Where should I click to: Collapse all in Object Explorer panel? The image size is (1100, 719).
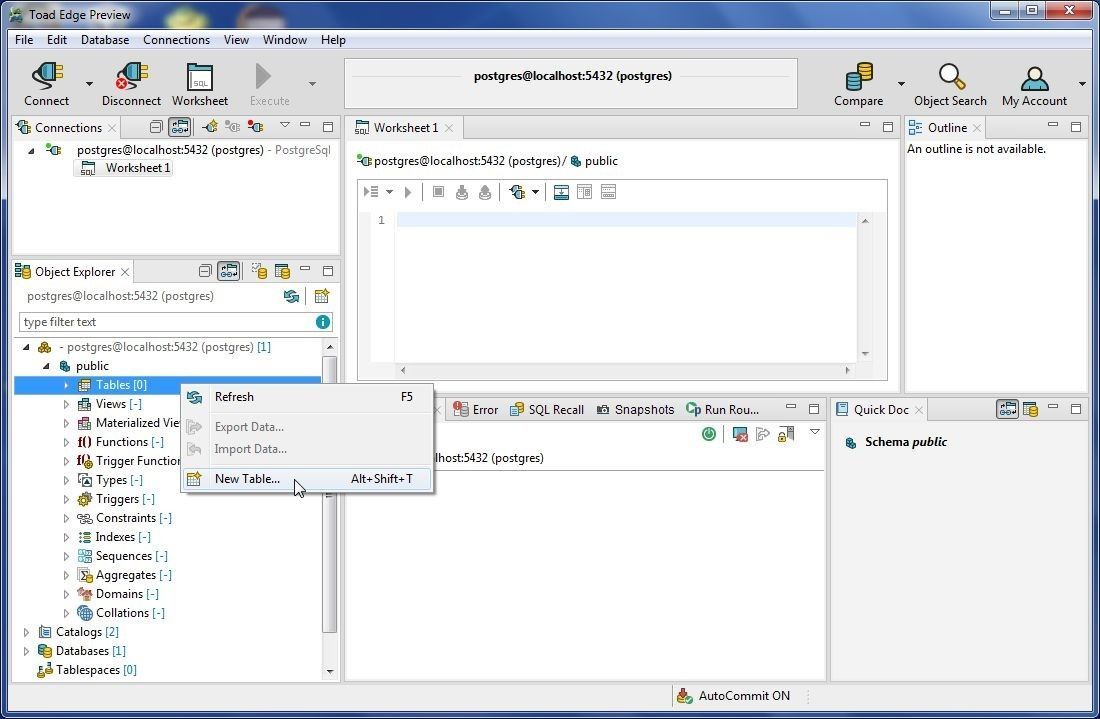coord(205,271)
